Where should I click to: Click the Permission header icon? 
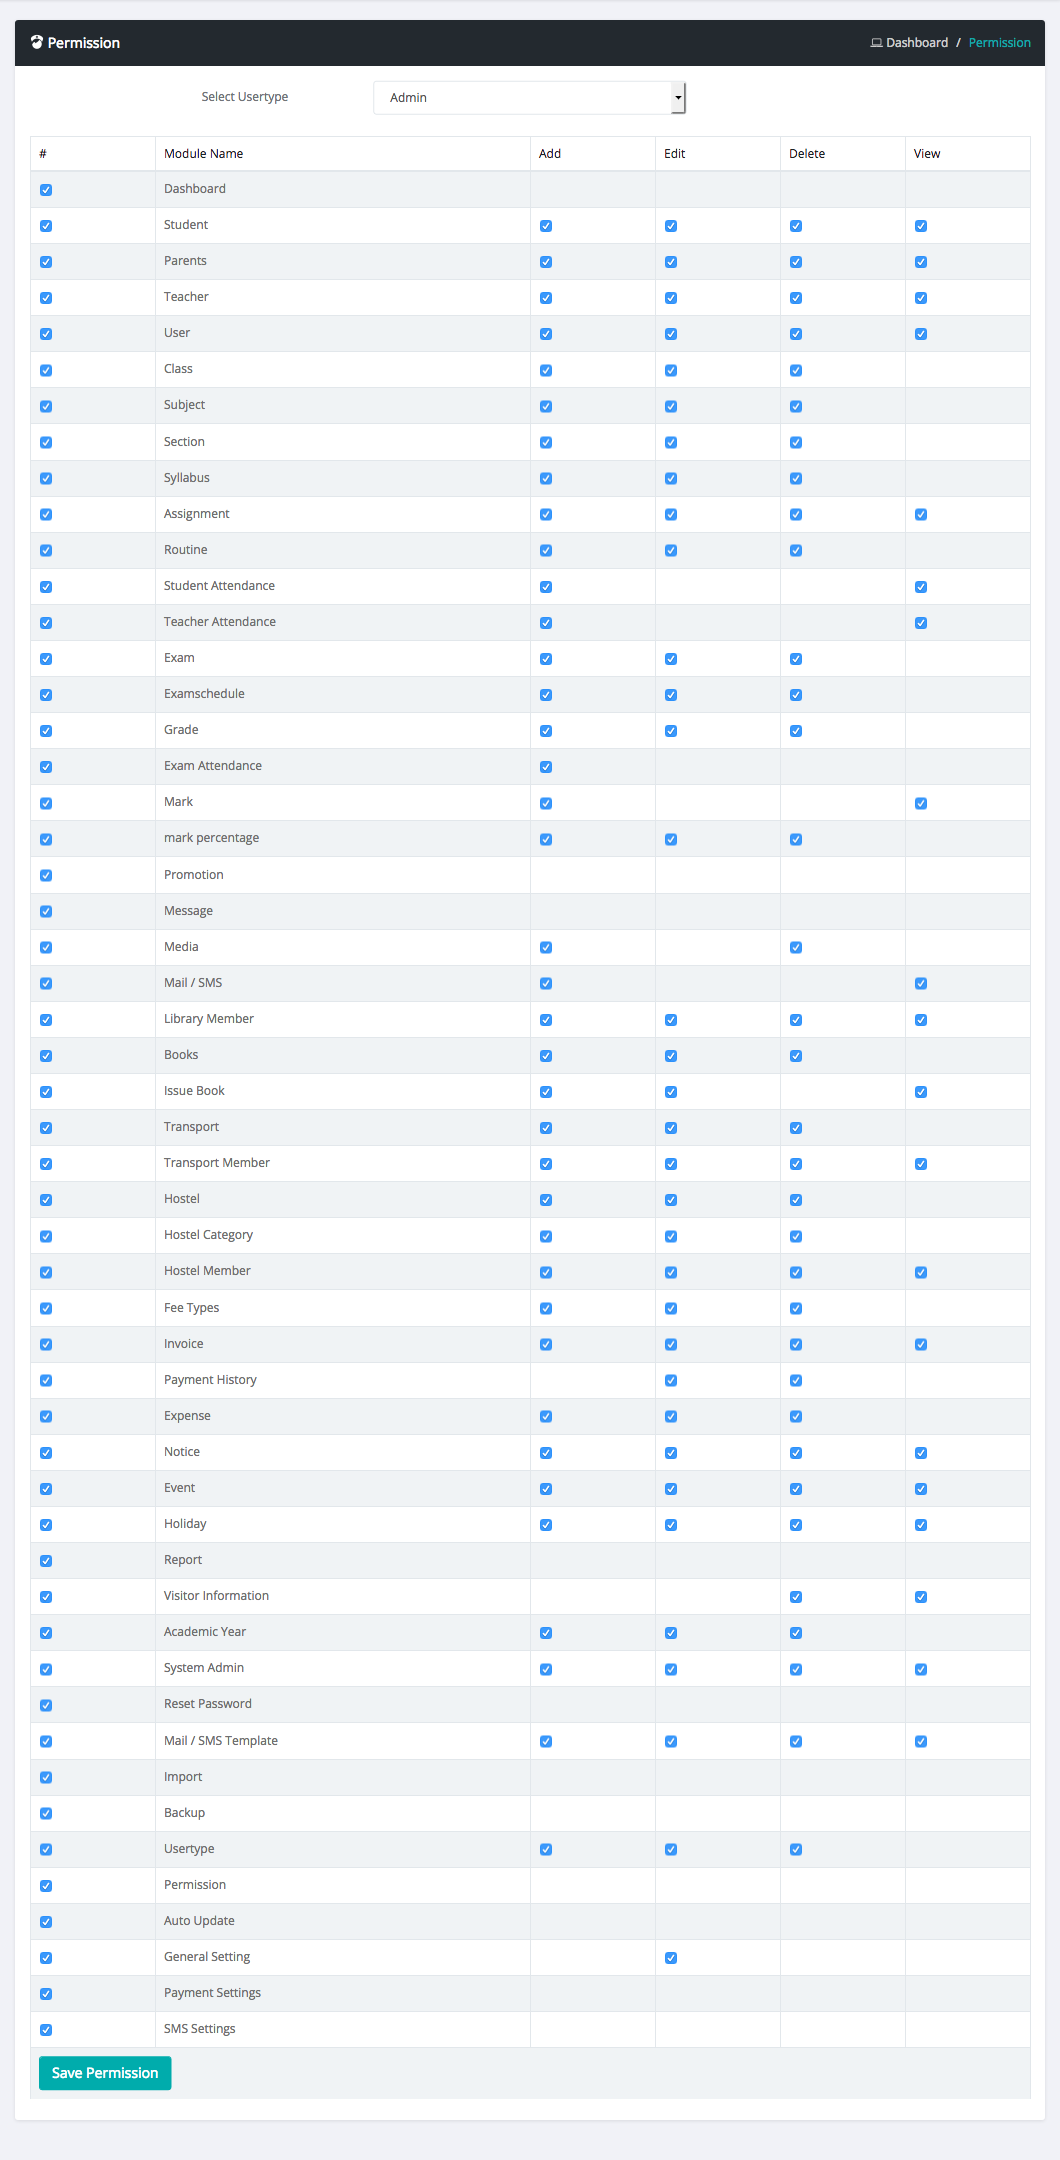[x=37, y=42]
